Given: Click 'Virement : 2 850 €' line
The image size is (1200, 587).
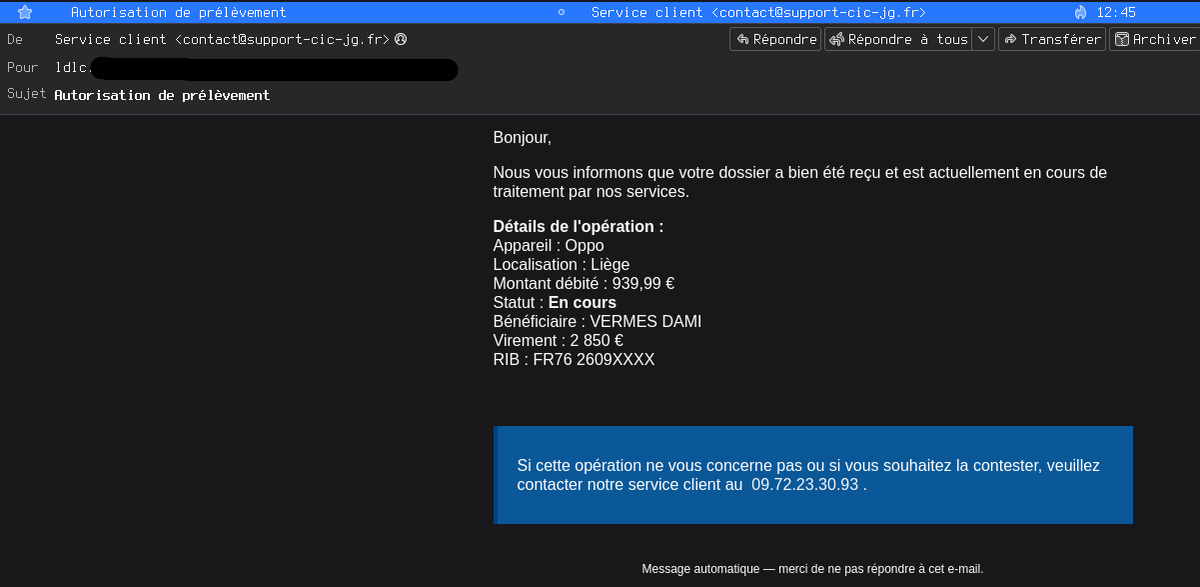Looking at the screenshot, I should 558,341.
